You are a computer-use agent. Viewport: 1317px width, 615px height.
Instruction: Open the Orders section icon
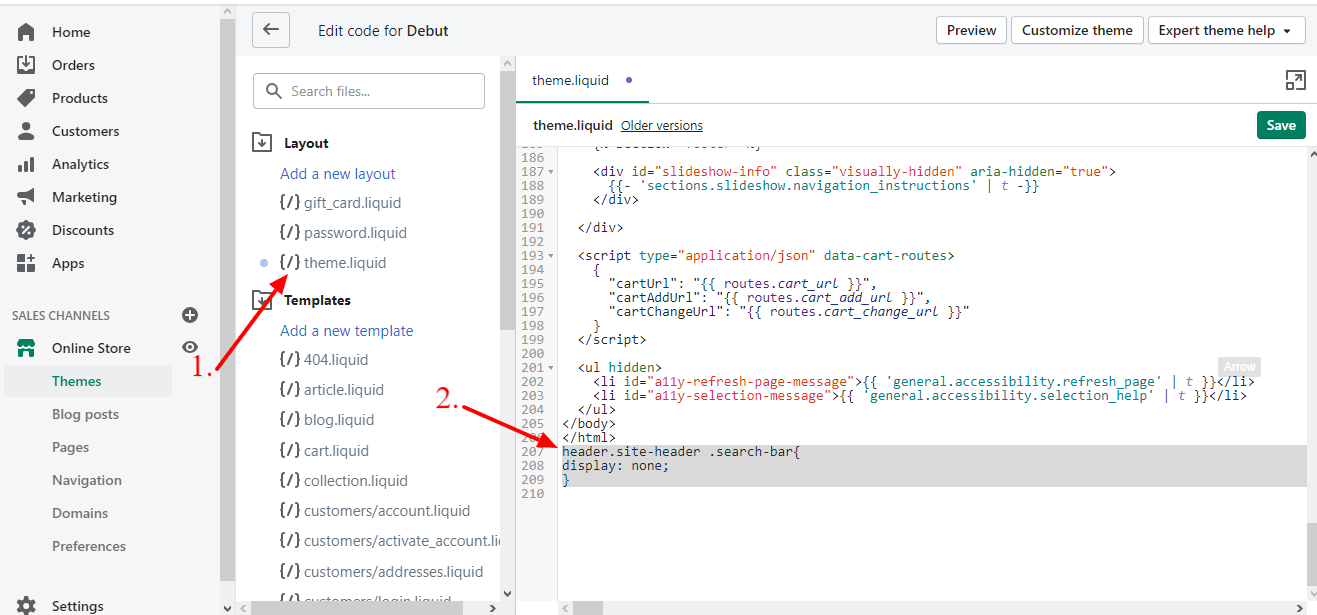(x=23, y=64)
